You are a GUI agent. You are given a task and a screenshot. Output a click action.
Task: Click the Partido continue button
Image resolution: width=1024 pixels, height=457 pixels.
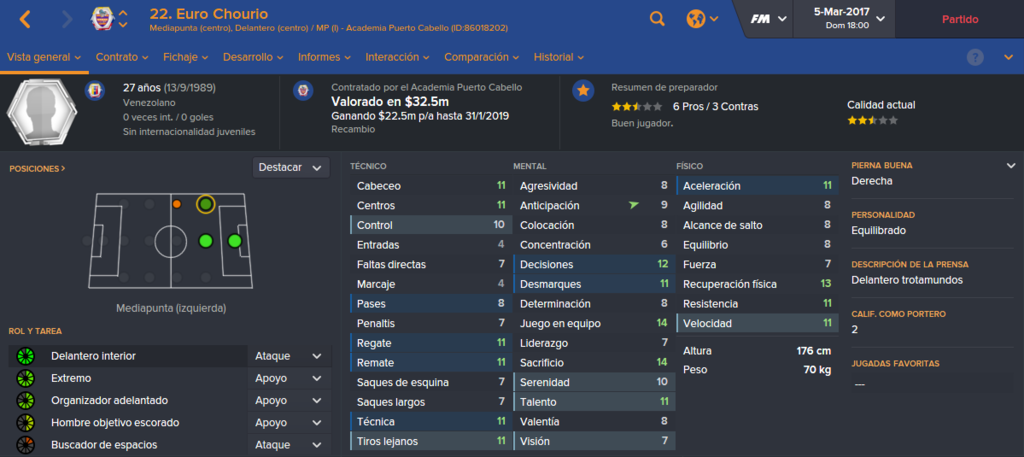[x=960, y=20]
